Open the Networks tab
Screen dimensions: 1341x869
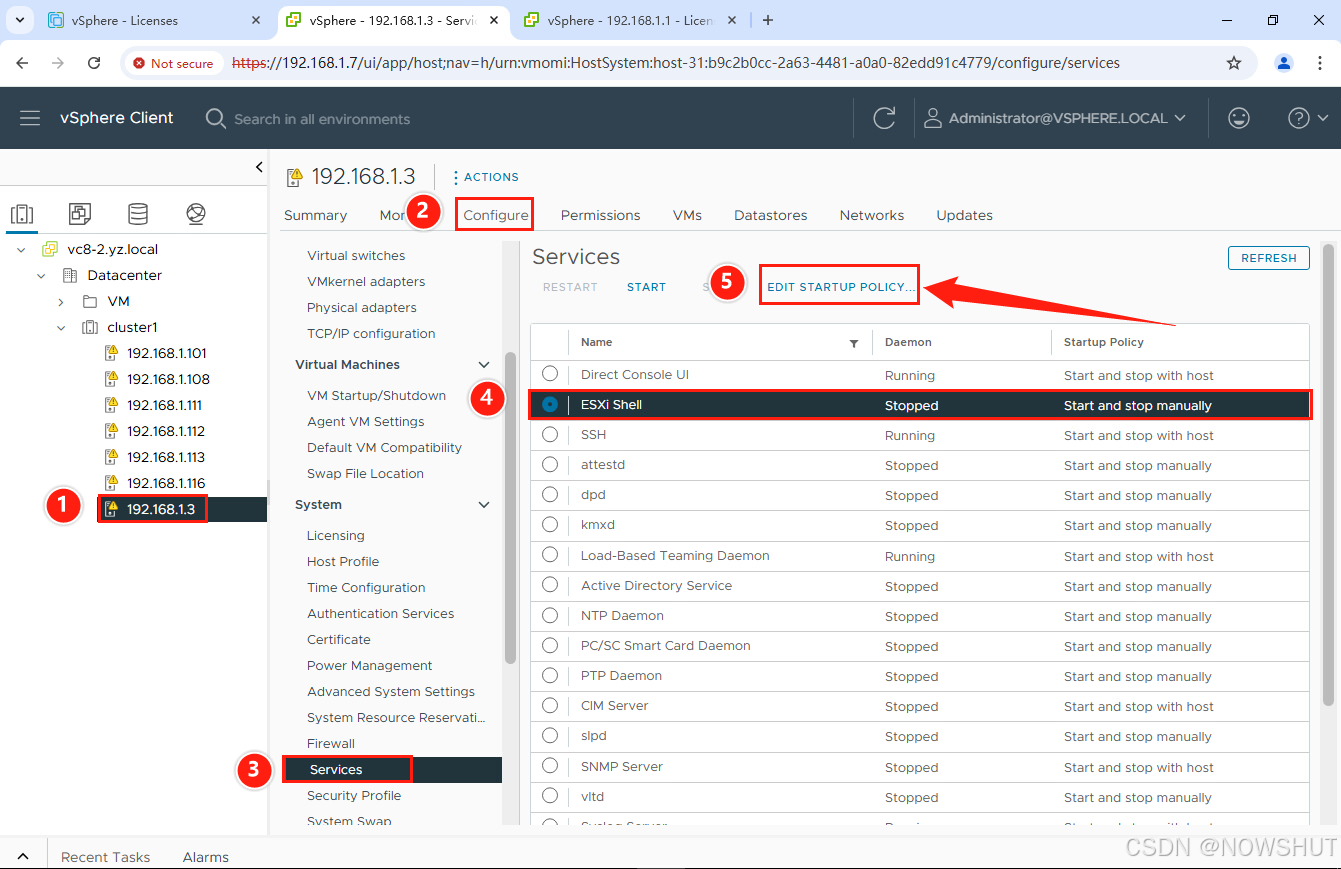pyautogui.click(x=871, y=215)
